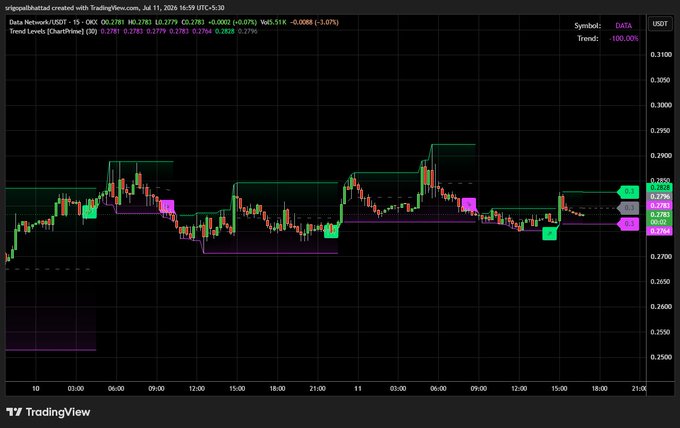Click the magenta signal marker near 09:00 on day 10

click(167, 206)
